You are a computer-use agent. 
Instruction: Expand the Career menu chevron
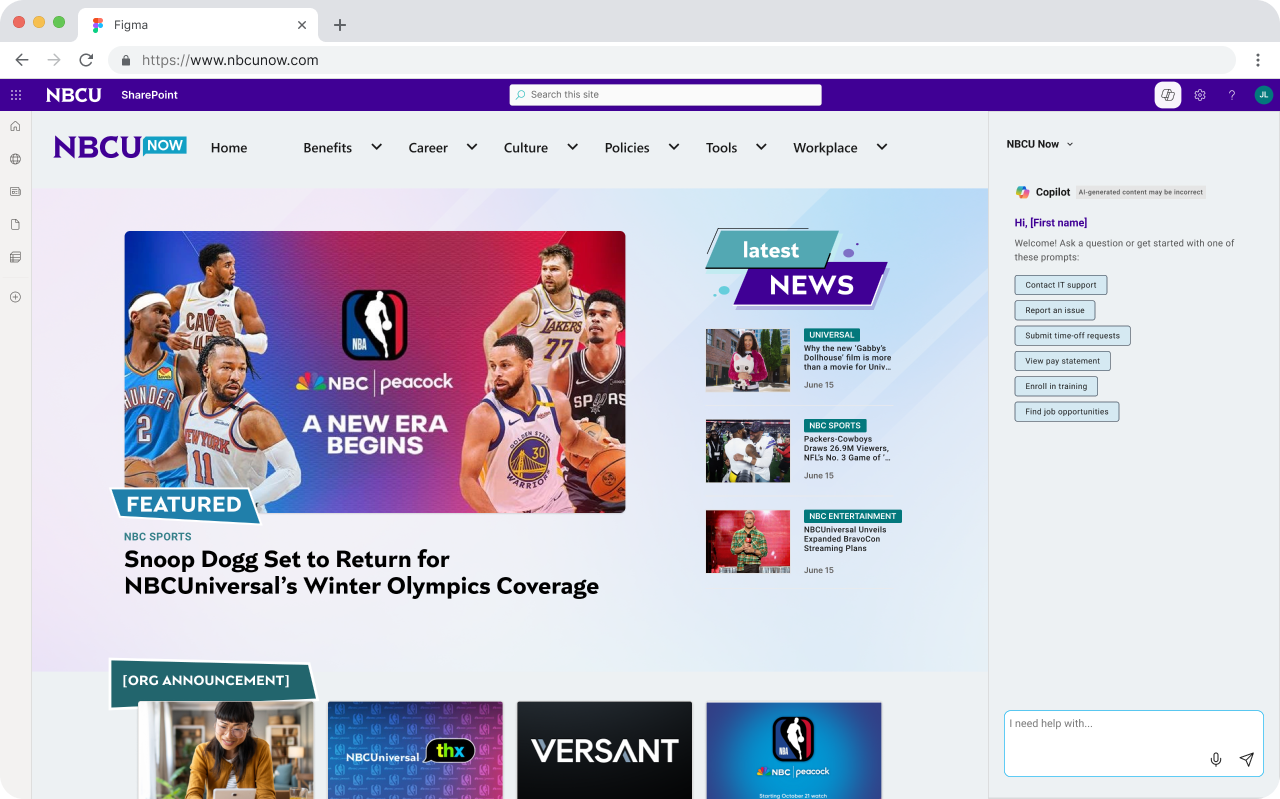coord(472,147)
